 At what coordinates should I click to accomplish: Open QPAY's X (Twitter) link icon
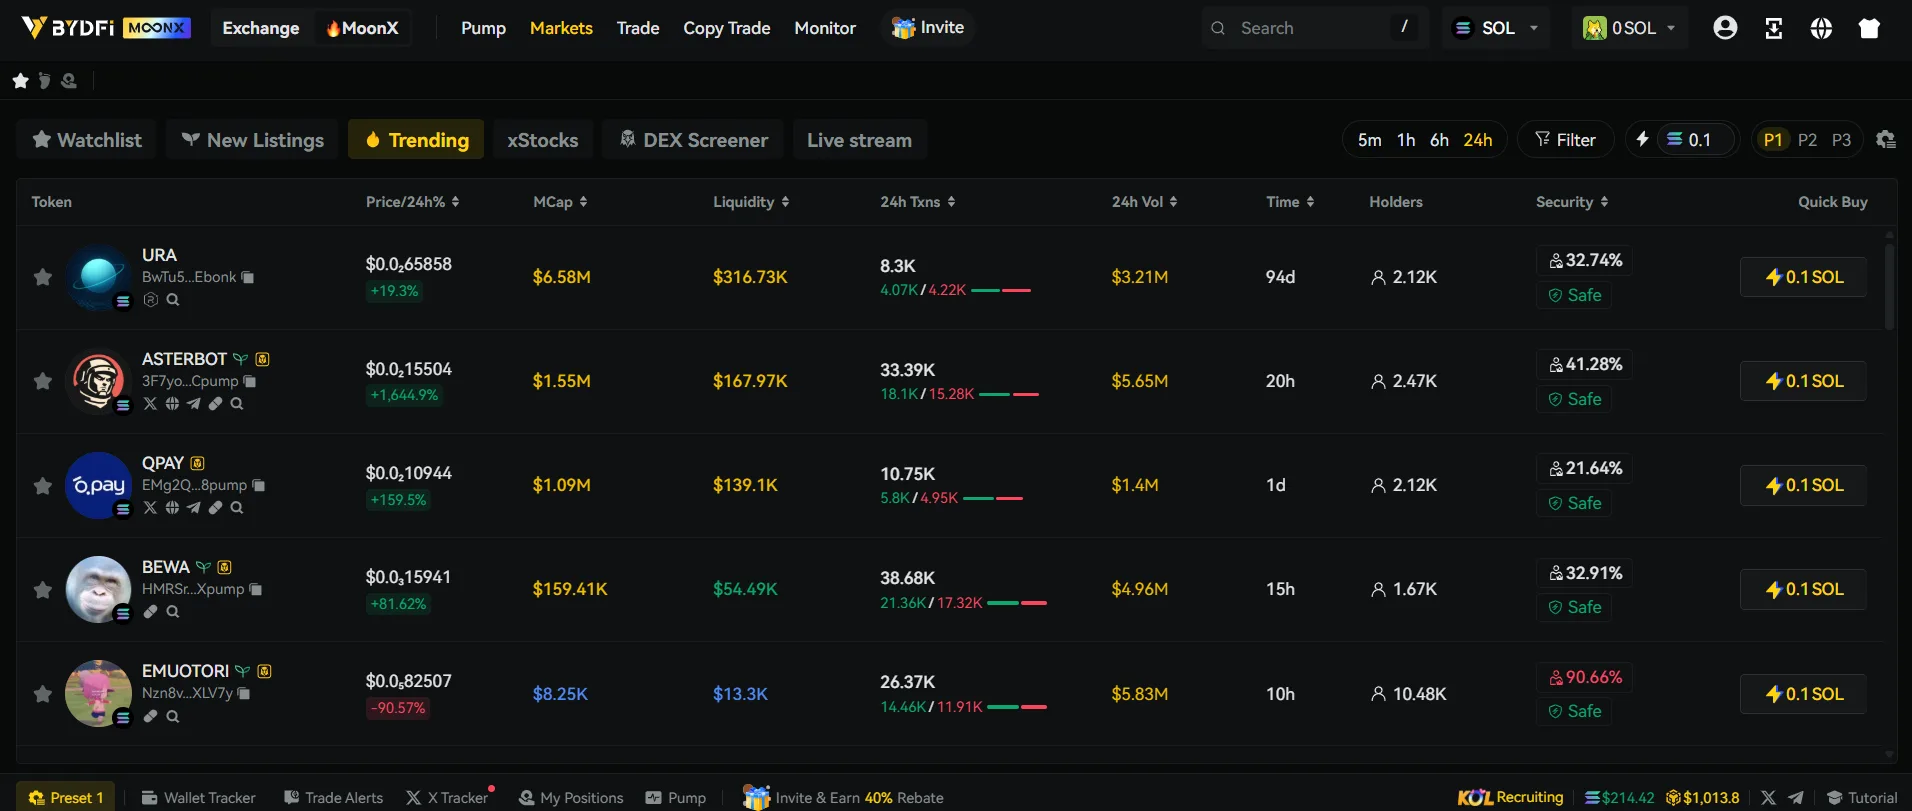point(150,508)
